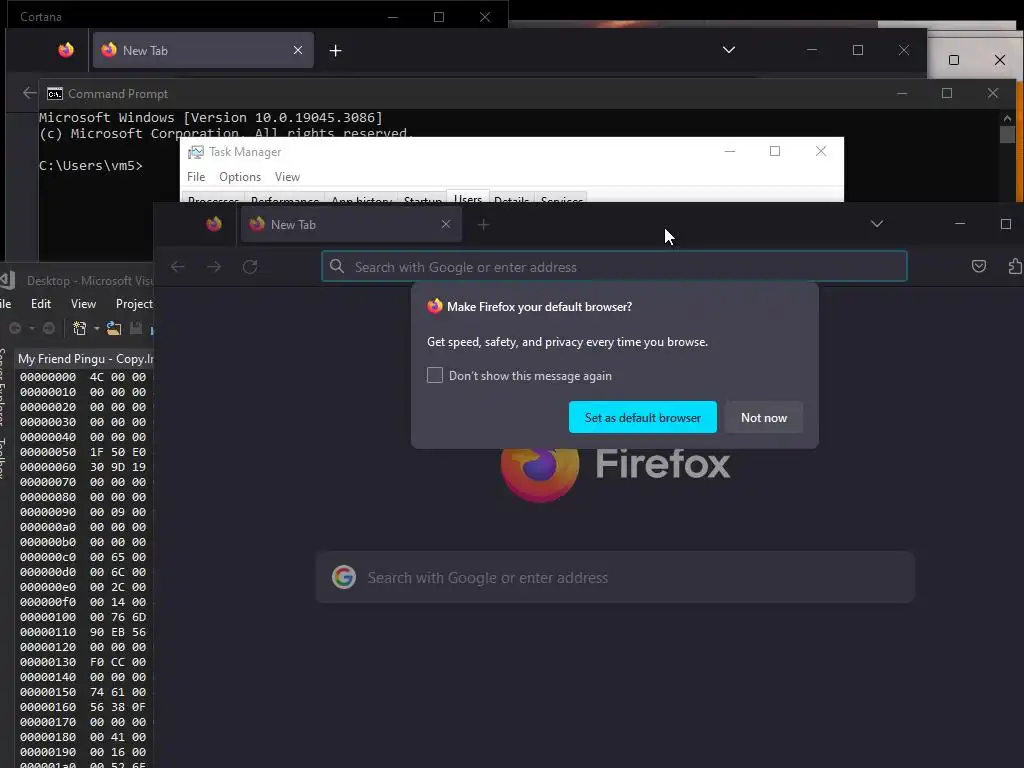Select My Friend Pingu - Copy document tab
This screenshot has height=768, width=1024.
click(x=85, y=359)
